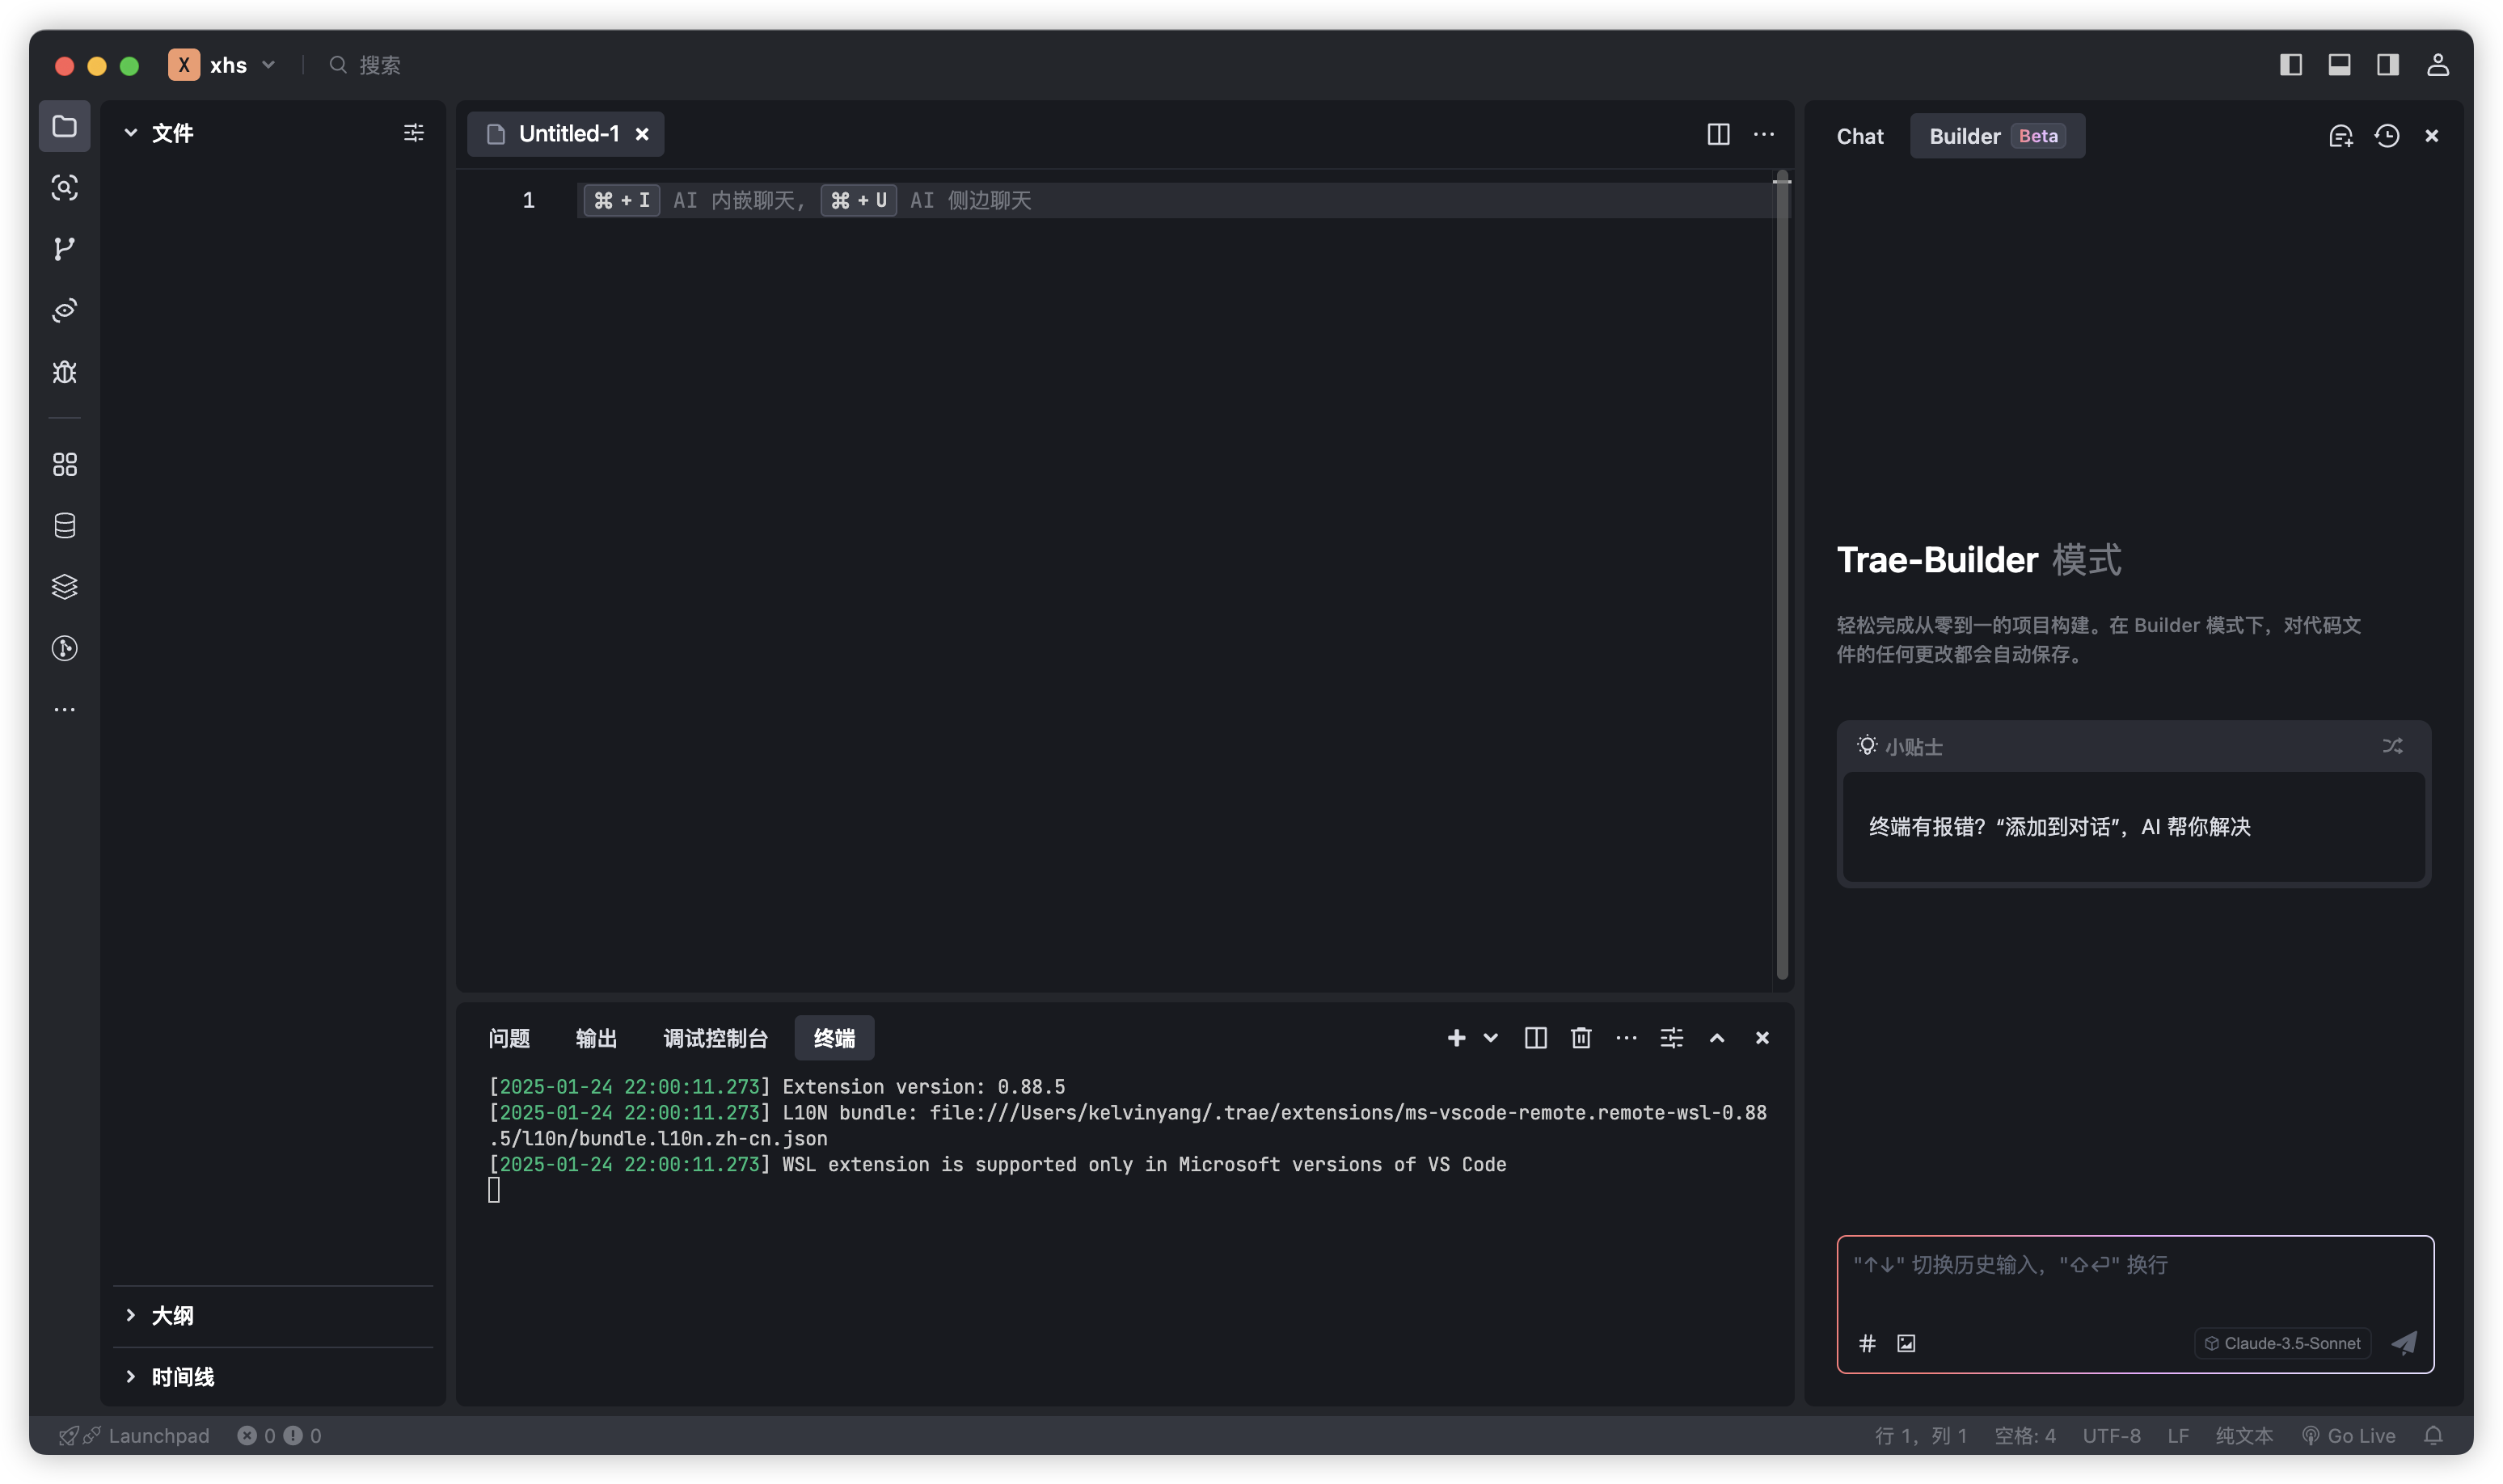Go to line via 行 1, 列 1
The height and width of the screenshot is (1484, 2503).
click(1920, 1435)
